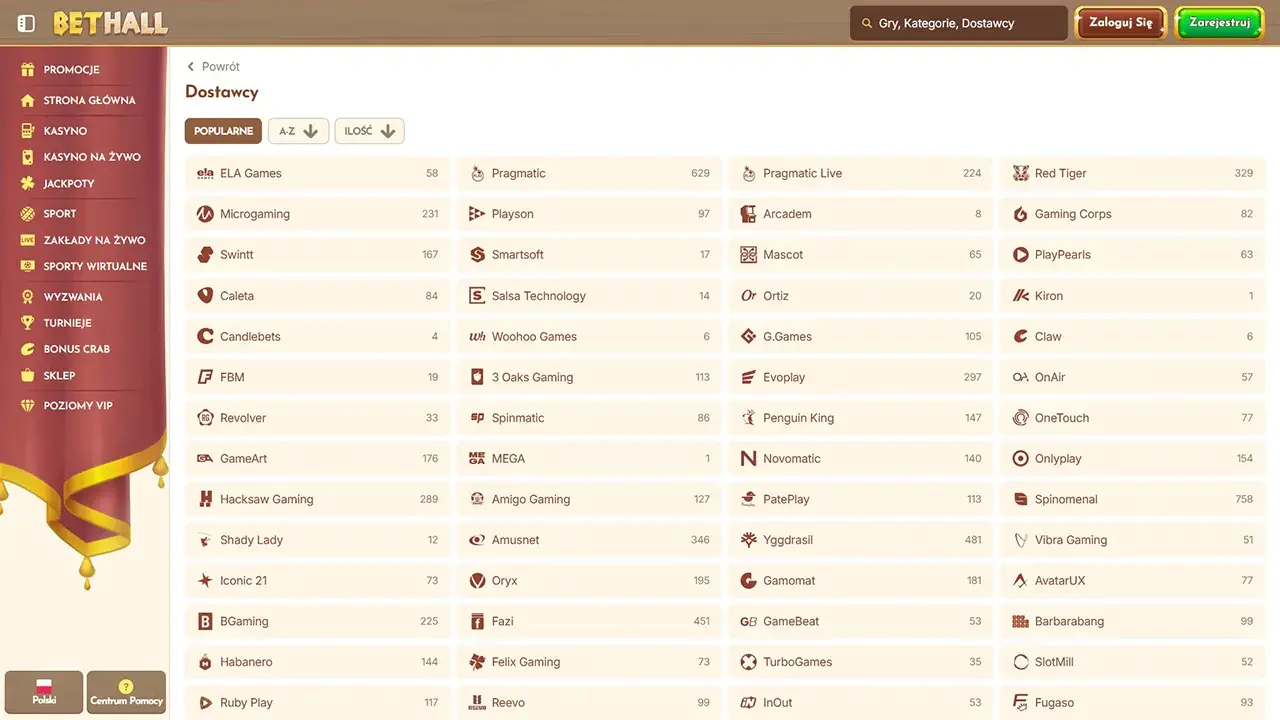
Task: Click the Habanero provider logo icon
Action: 205,662
